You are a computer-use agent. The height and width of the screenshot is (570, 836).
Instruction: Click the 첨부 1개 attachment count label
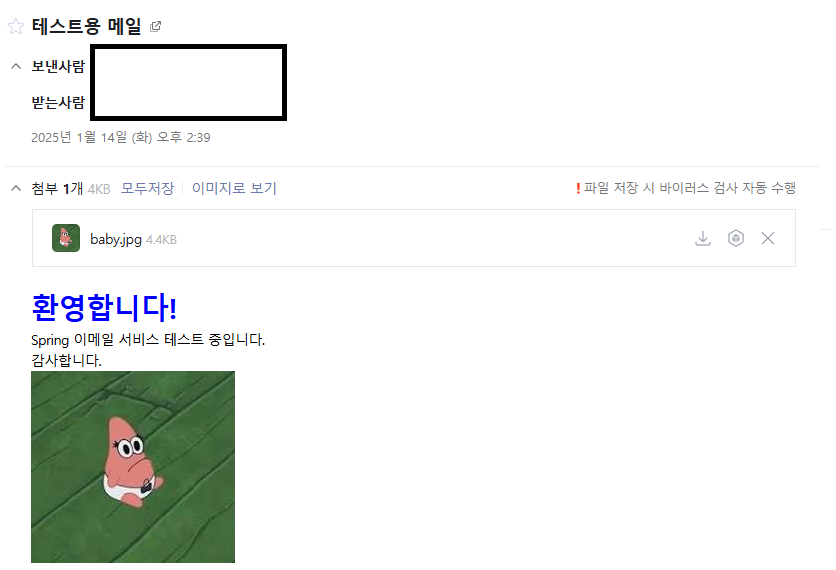[57, 188]
